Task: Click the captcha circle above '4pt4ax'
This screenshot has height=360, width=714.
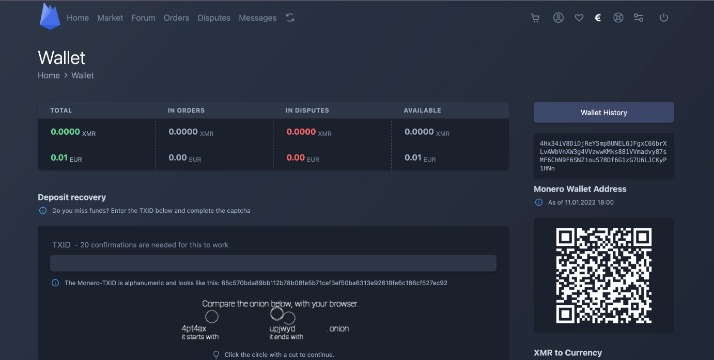Action: (211, 316)
